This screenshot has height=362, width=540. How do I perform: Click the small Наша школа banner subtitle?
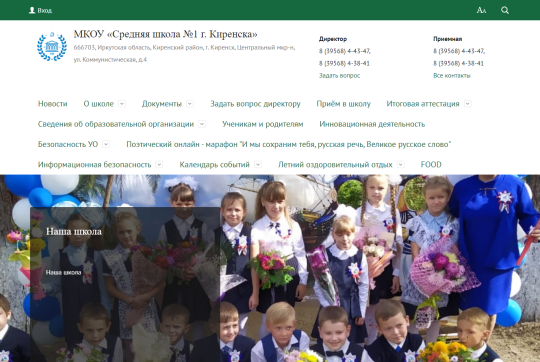(63, 272)
